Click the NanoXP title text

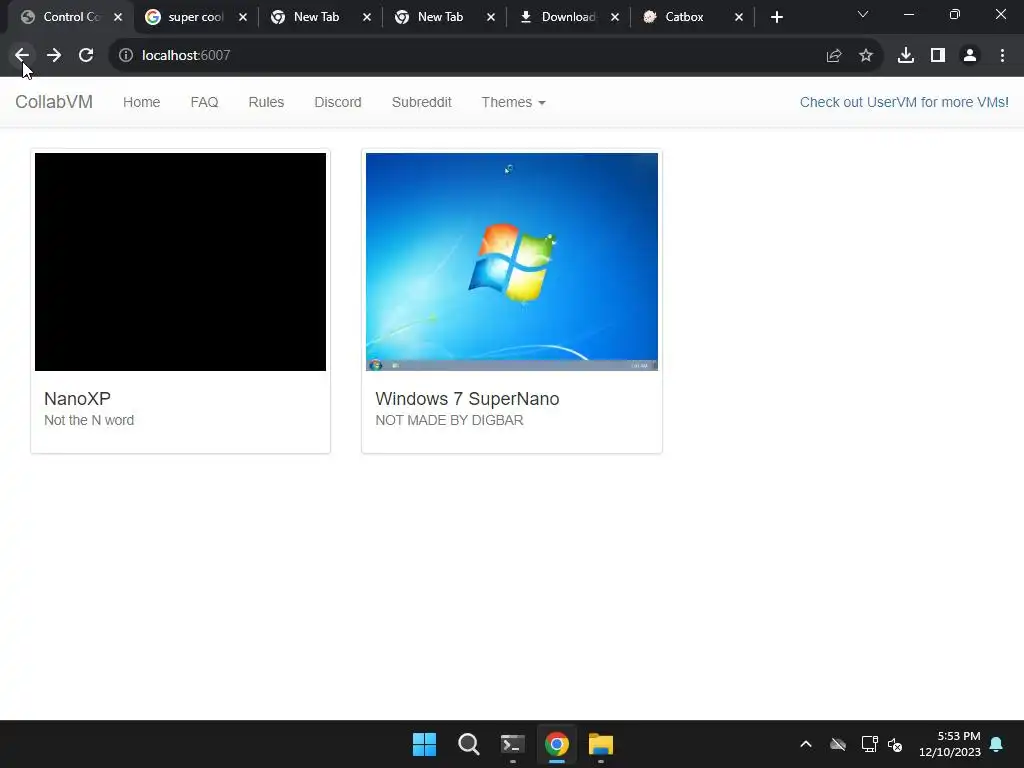[x=77, y=398]
